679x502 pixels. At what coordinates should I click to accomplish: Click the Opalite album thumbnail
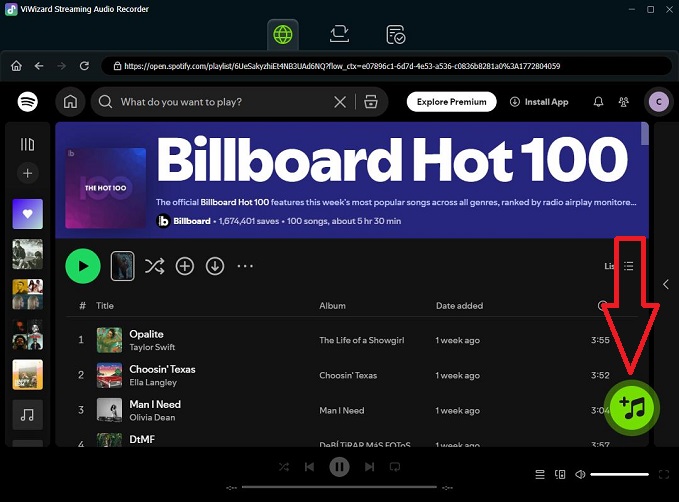(109, 340)
